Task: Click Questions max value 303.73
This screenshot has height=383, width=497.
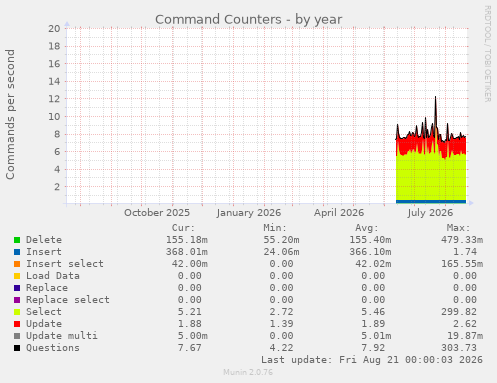Action: pyautogui.click(x=459, y=348)
